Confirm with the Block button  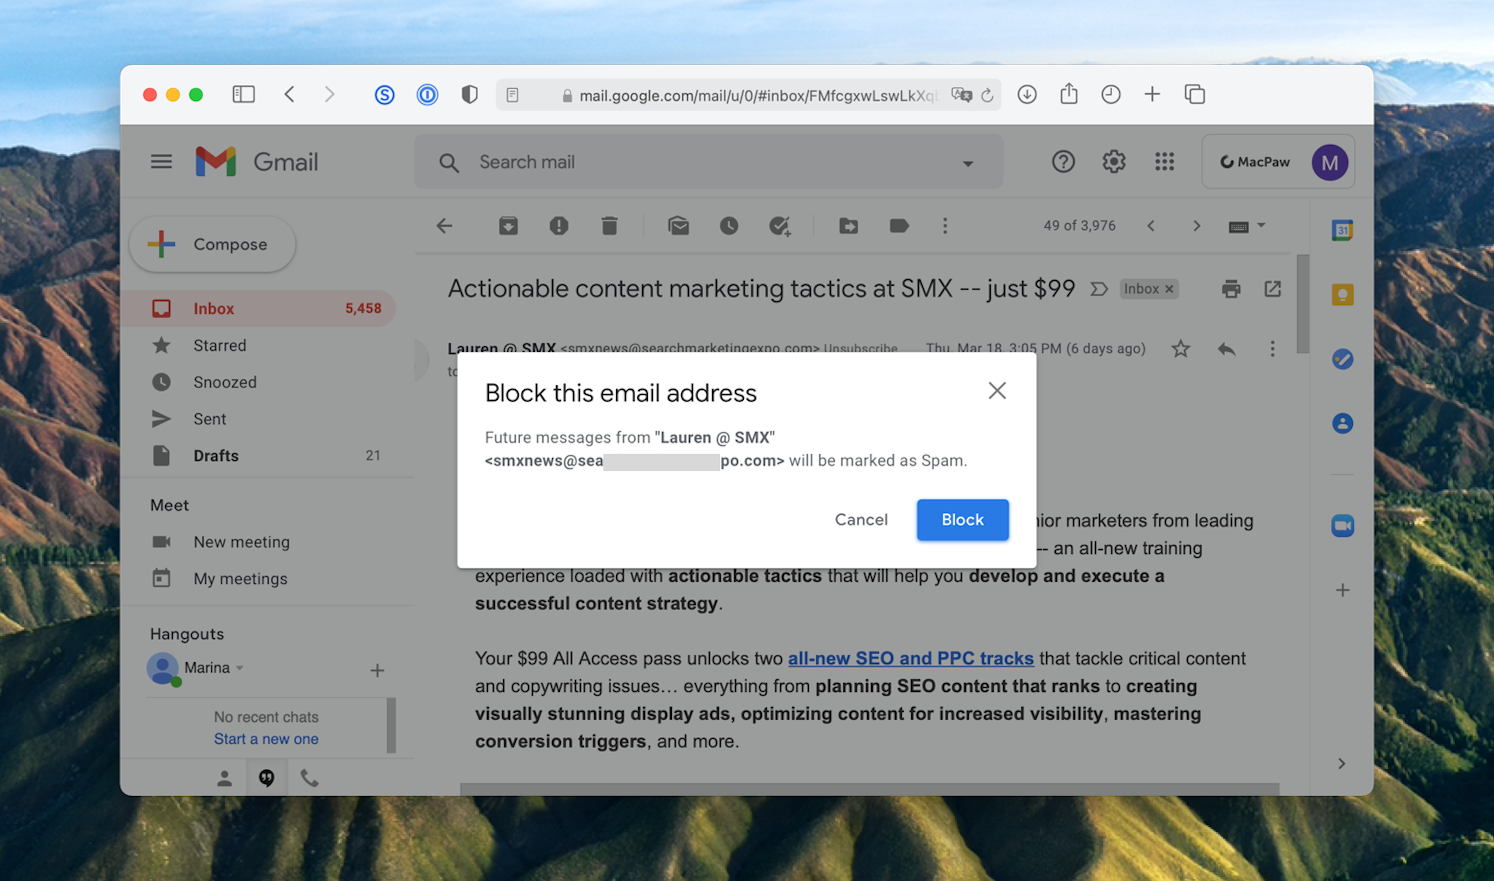(x=961, y=519)
